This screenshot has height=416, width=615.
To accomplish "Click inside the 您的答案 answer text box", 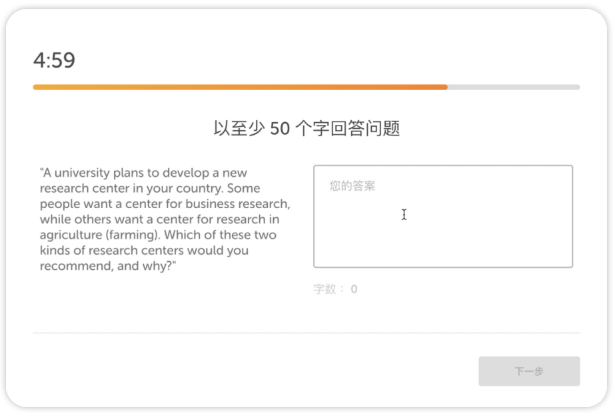I will [443, 216].
